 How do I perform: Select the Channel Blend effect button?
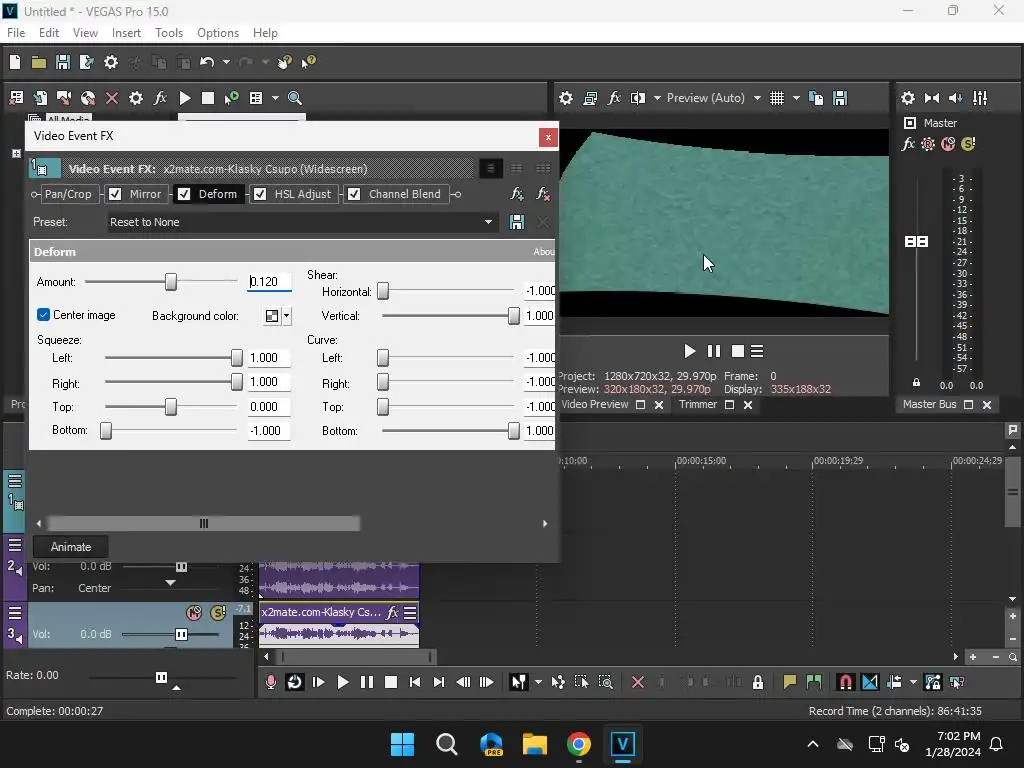404,194
